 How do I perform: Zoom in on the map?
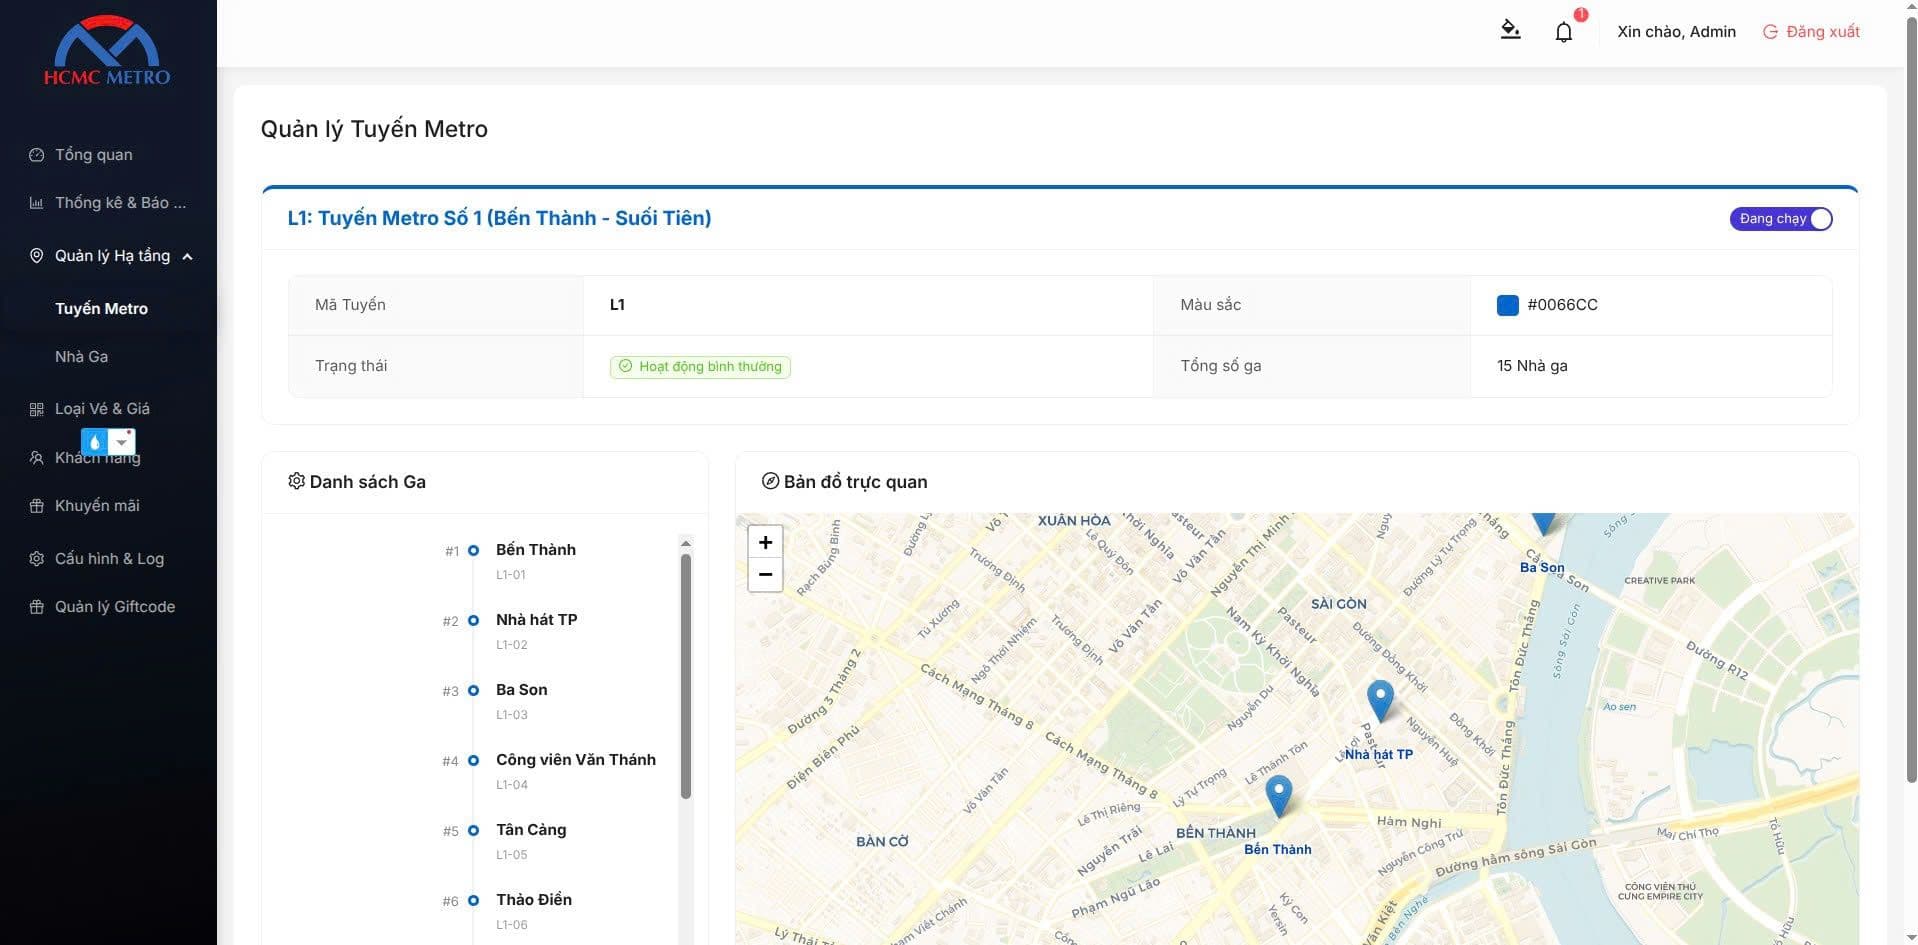click(765, 542)
